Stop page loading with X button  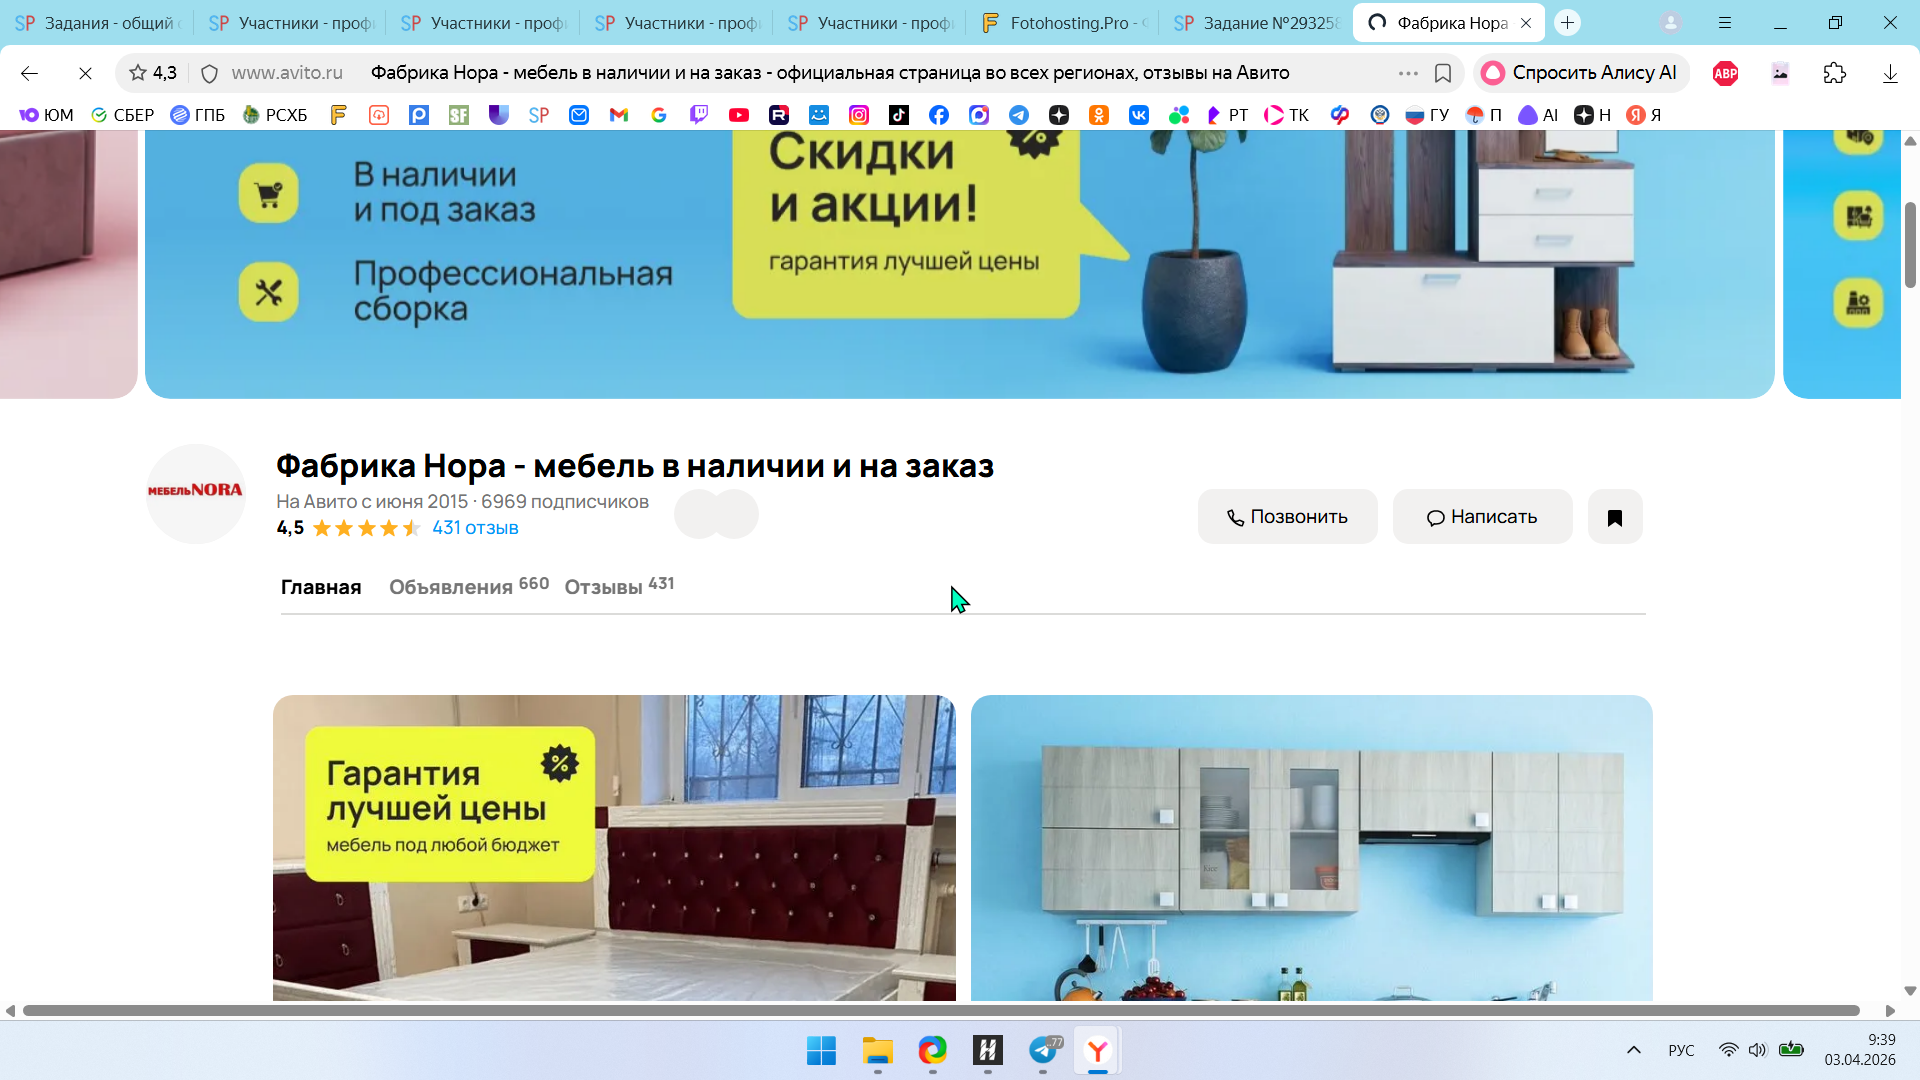[85, 73]
